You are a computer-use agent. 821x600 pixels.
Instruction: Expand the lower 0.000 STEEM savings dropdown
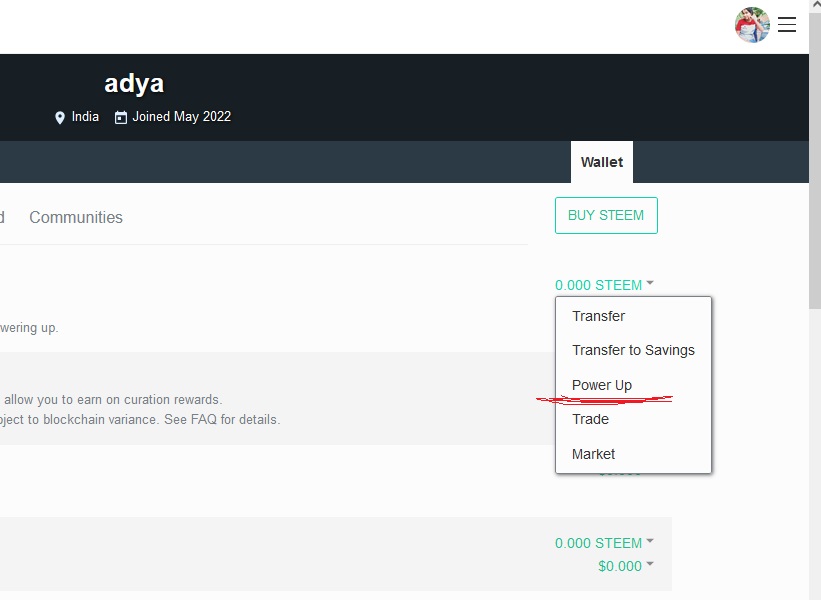(604, 543)
